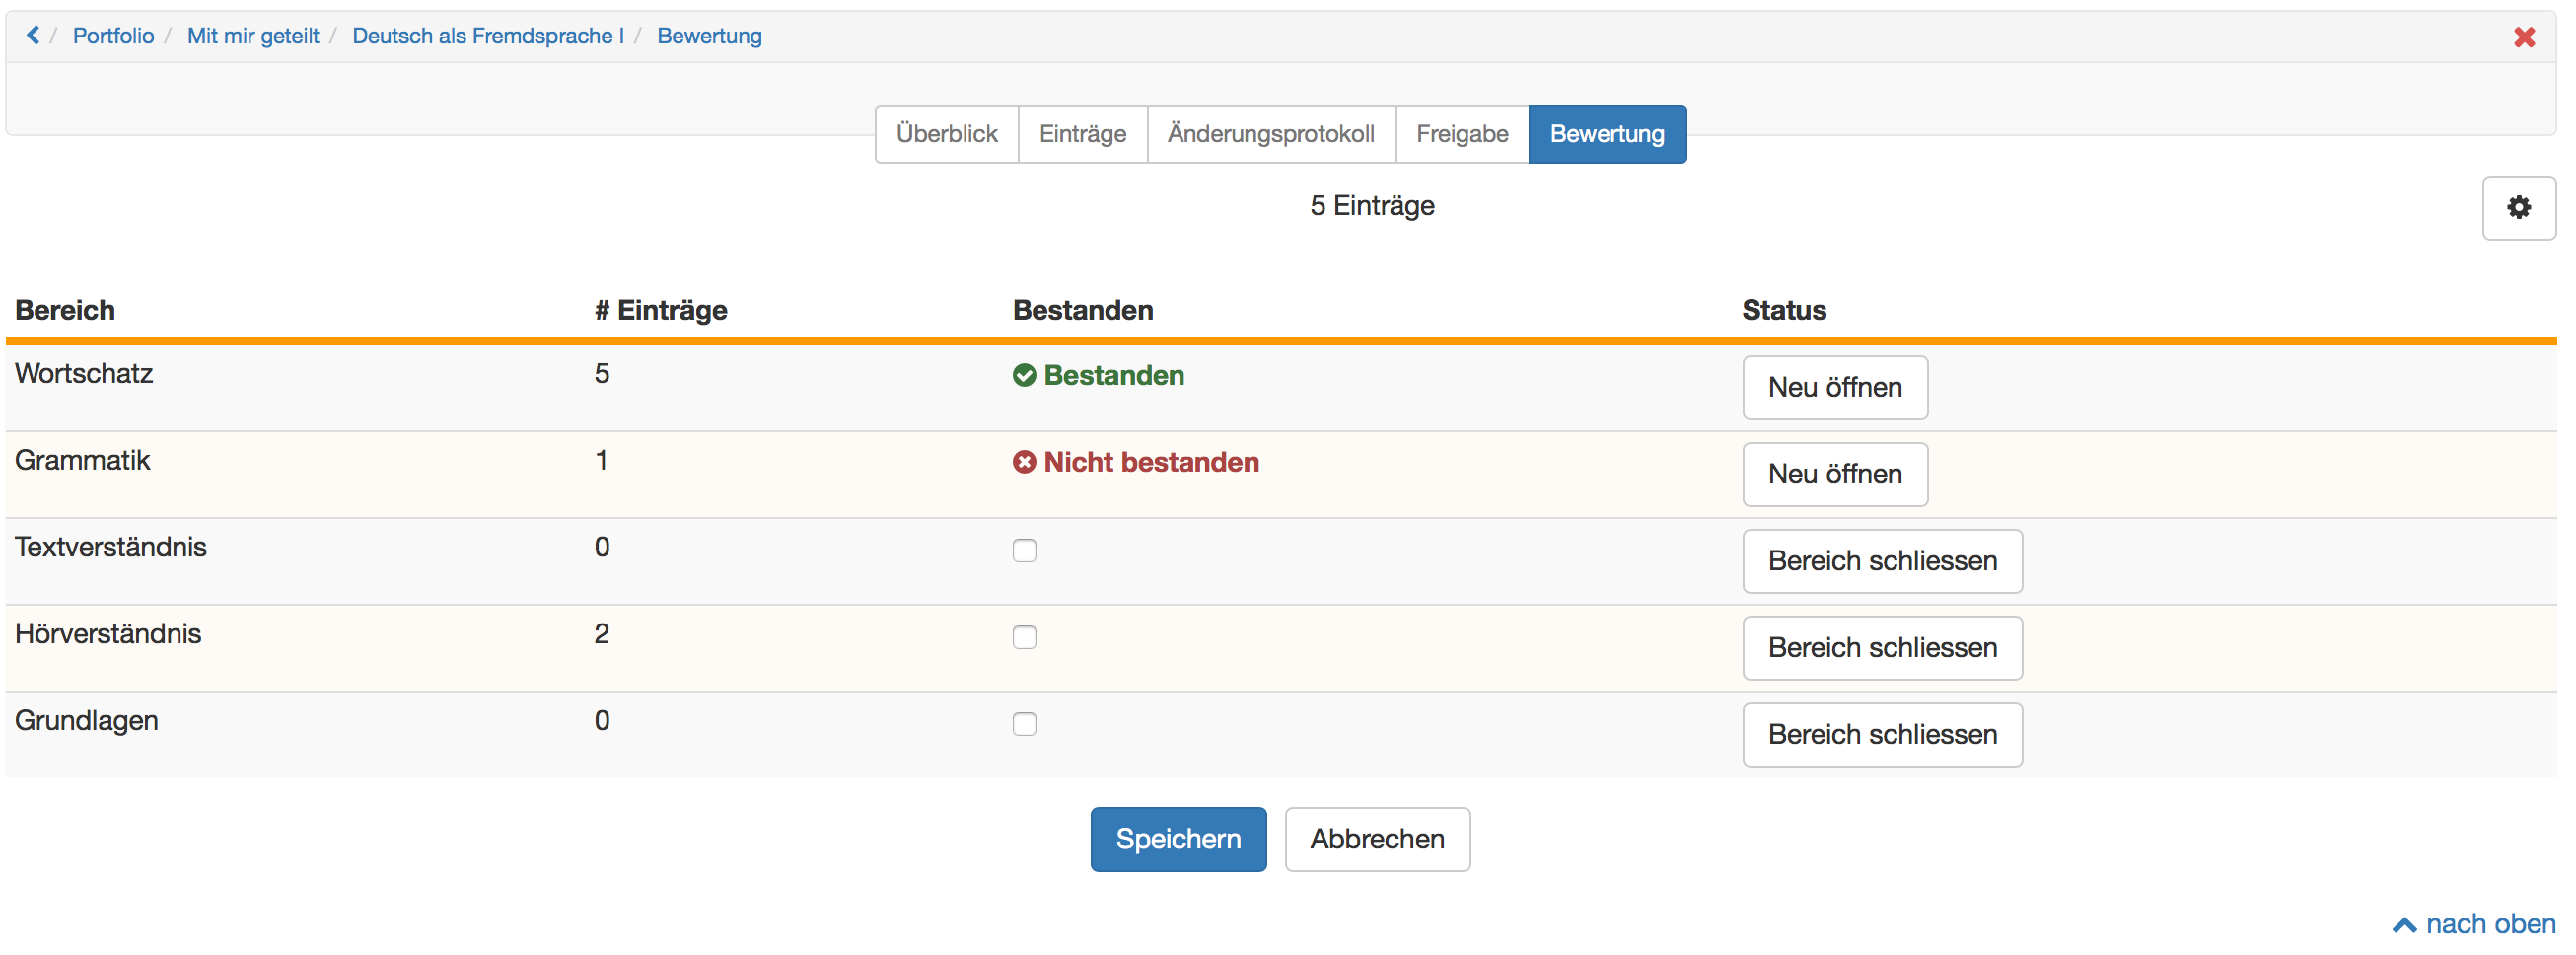Reopen the Wortschatz section with Neu öffnen
Viewport: 2576px width, 955px height.
(x=1834, y=388)
